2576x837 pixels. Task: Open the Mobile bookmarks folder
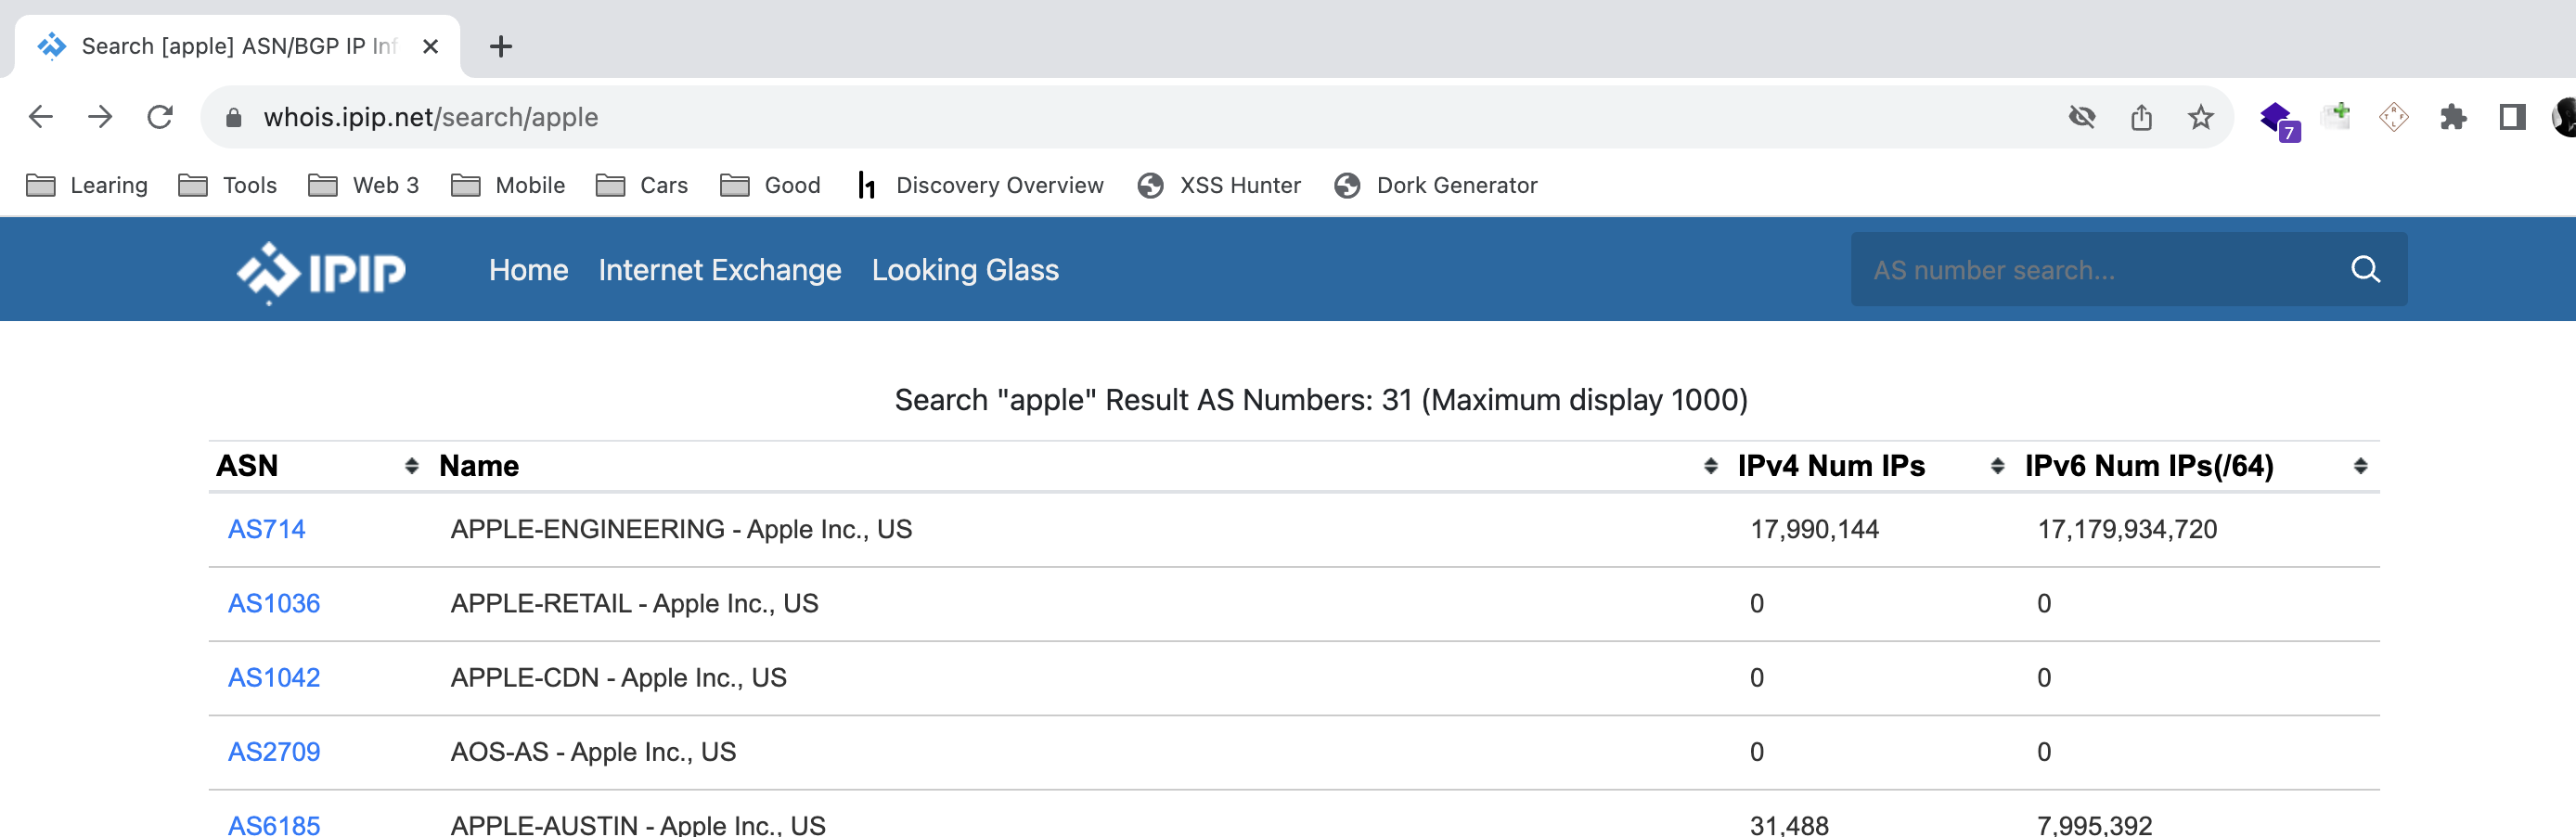coord(508,185)
